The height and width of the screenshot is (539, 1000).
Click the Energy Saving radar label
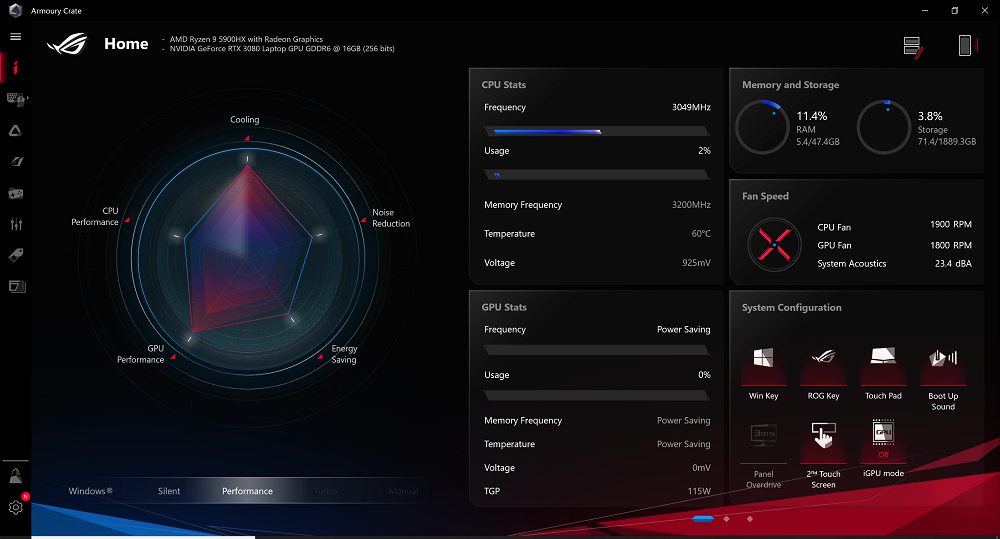344,354
